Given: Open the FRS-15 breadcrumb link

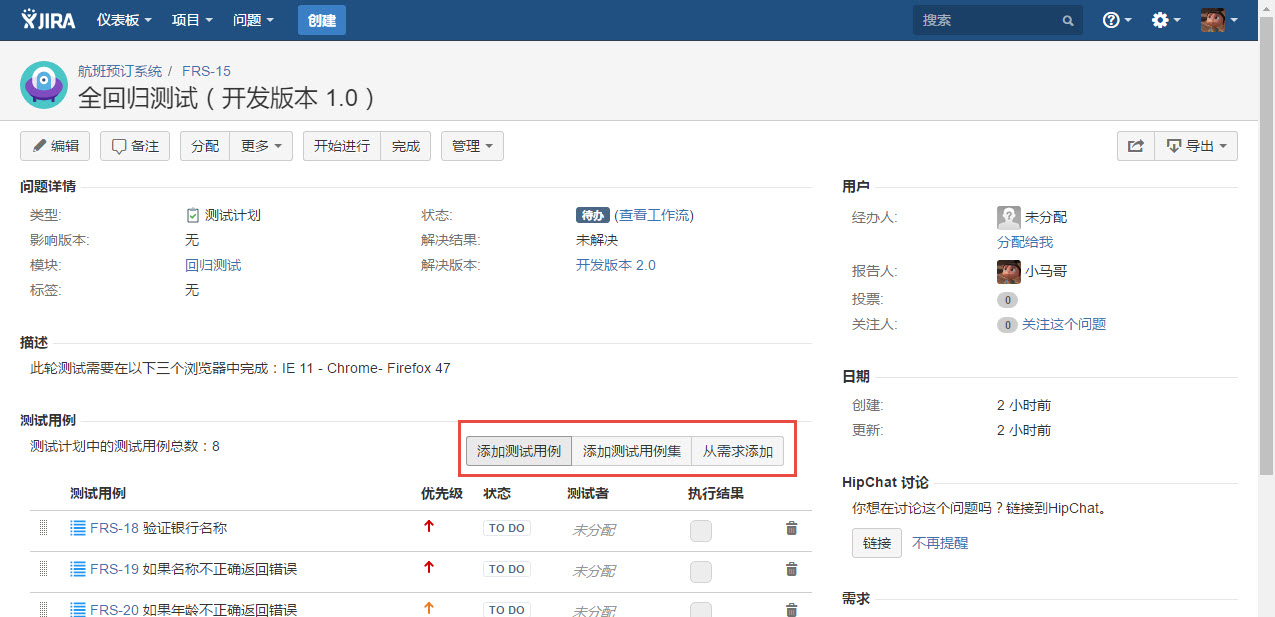Looking at the screenshot, I should pyautogui.click(x=206, y=71).
